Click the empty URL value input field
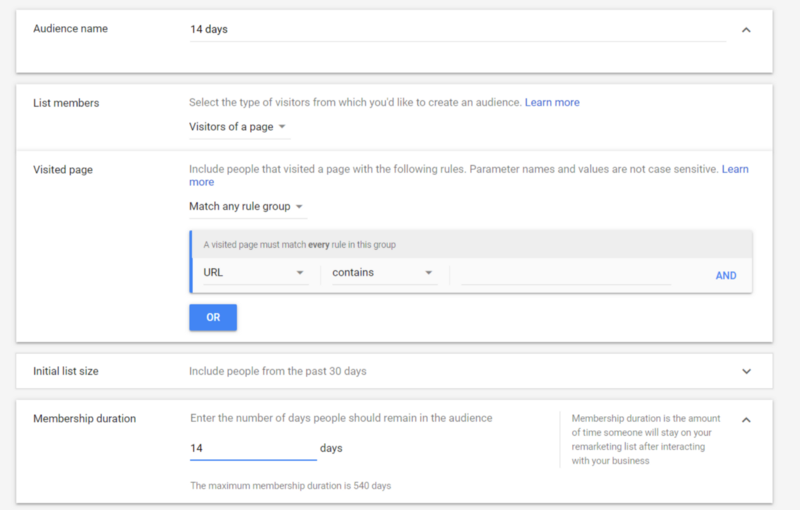800x510 pixels. pos(566,274)
